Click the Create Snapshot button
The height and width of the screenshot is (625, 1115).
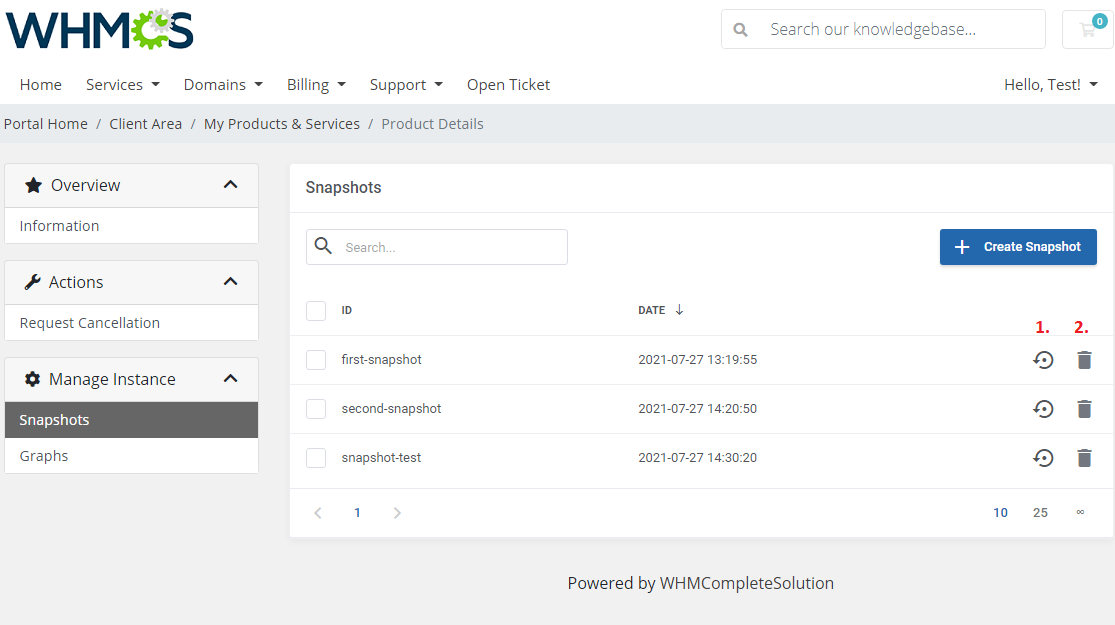click(x=1018, y=247)
